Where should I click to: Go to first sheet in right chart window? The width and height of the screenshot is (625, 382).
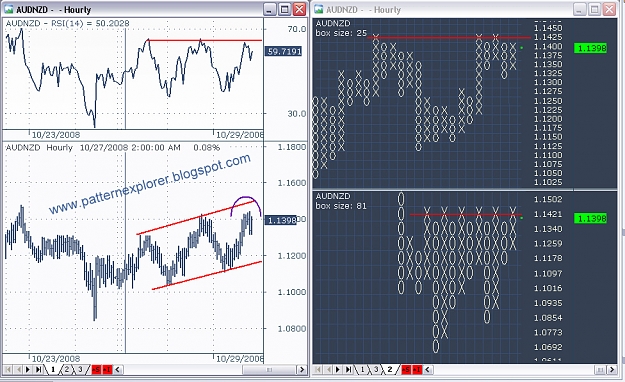click(x=317, y=370)
